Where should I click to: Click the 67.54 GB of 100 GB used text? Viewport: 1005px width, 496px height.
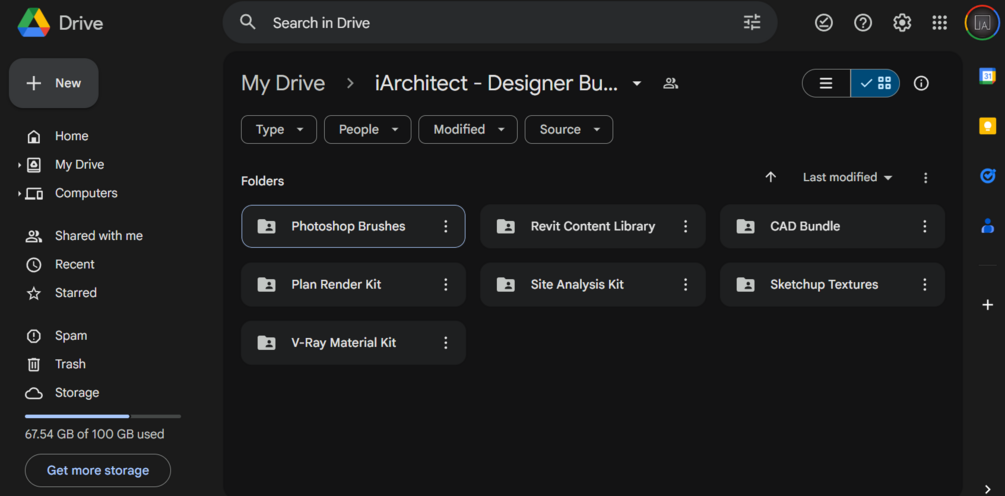pos(94,434)
